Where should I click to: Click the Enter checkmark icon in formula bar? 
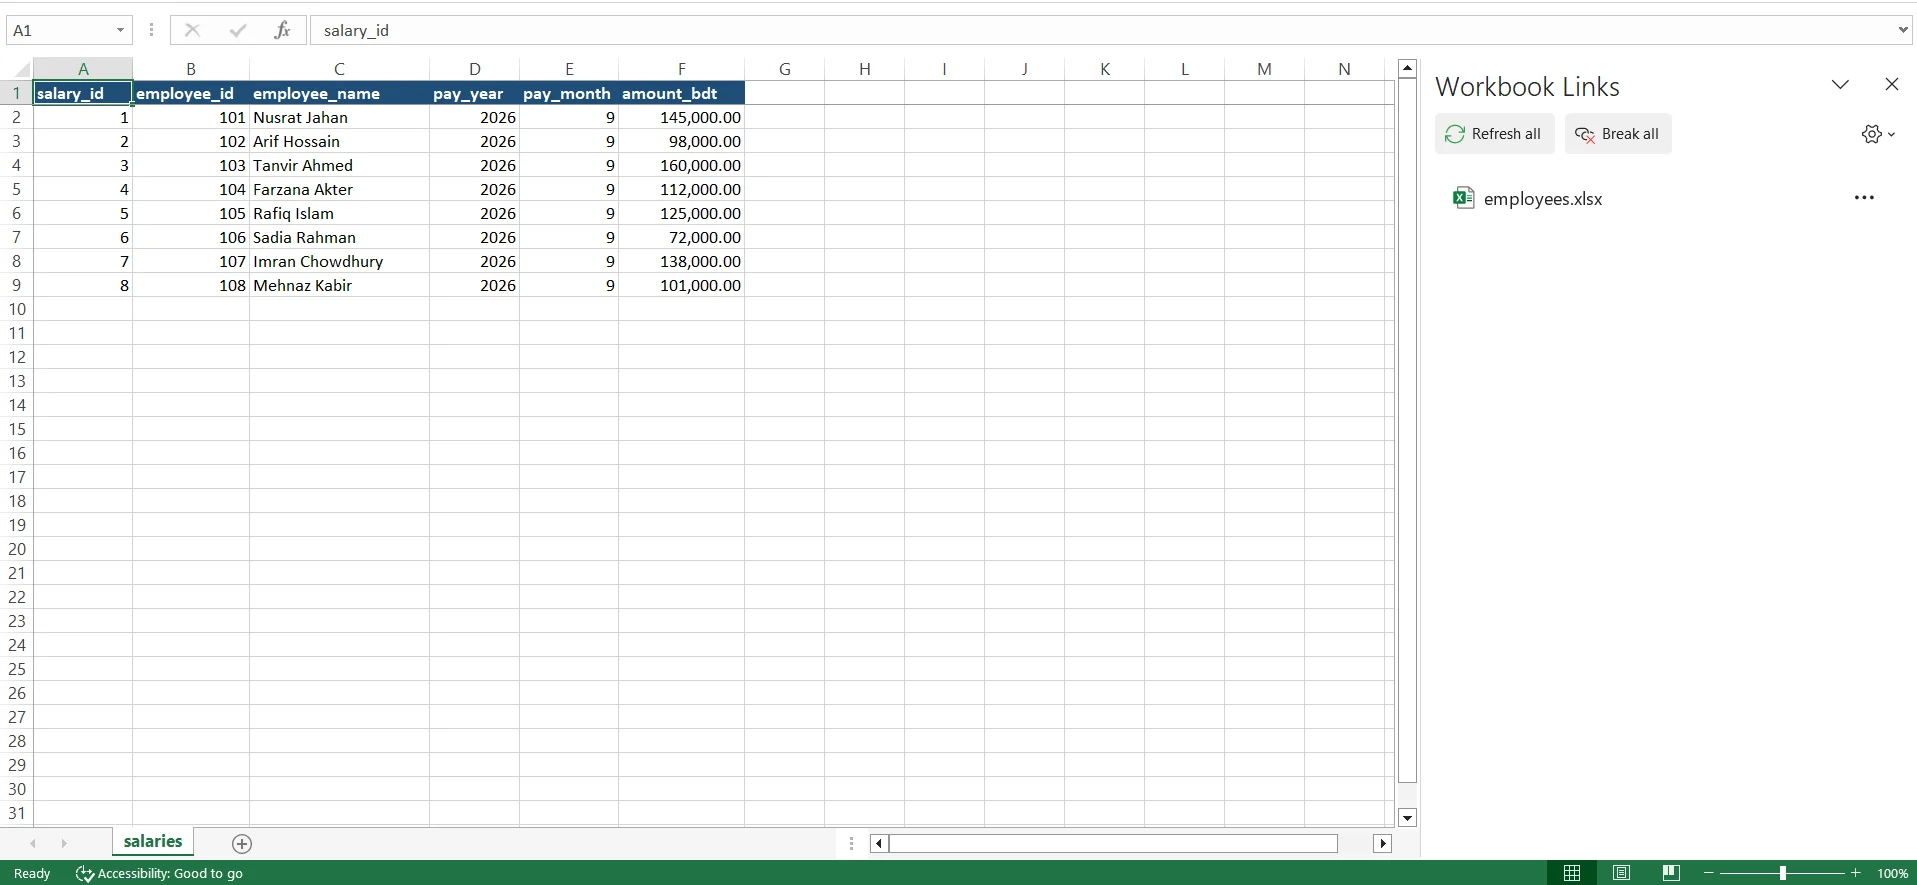pos(237,30)
